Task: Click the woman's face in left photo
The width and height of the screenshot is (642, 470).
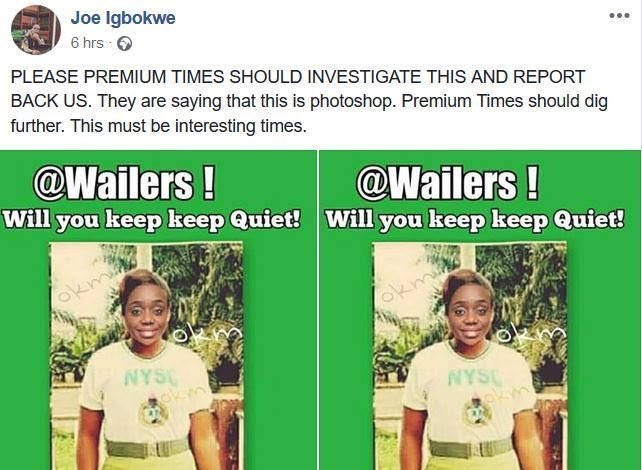Action: point(145,313)
